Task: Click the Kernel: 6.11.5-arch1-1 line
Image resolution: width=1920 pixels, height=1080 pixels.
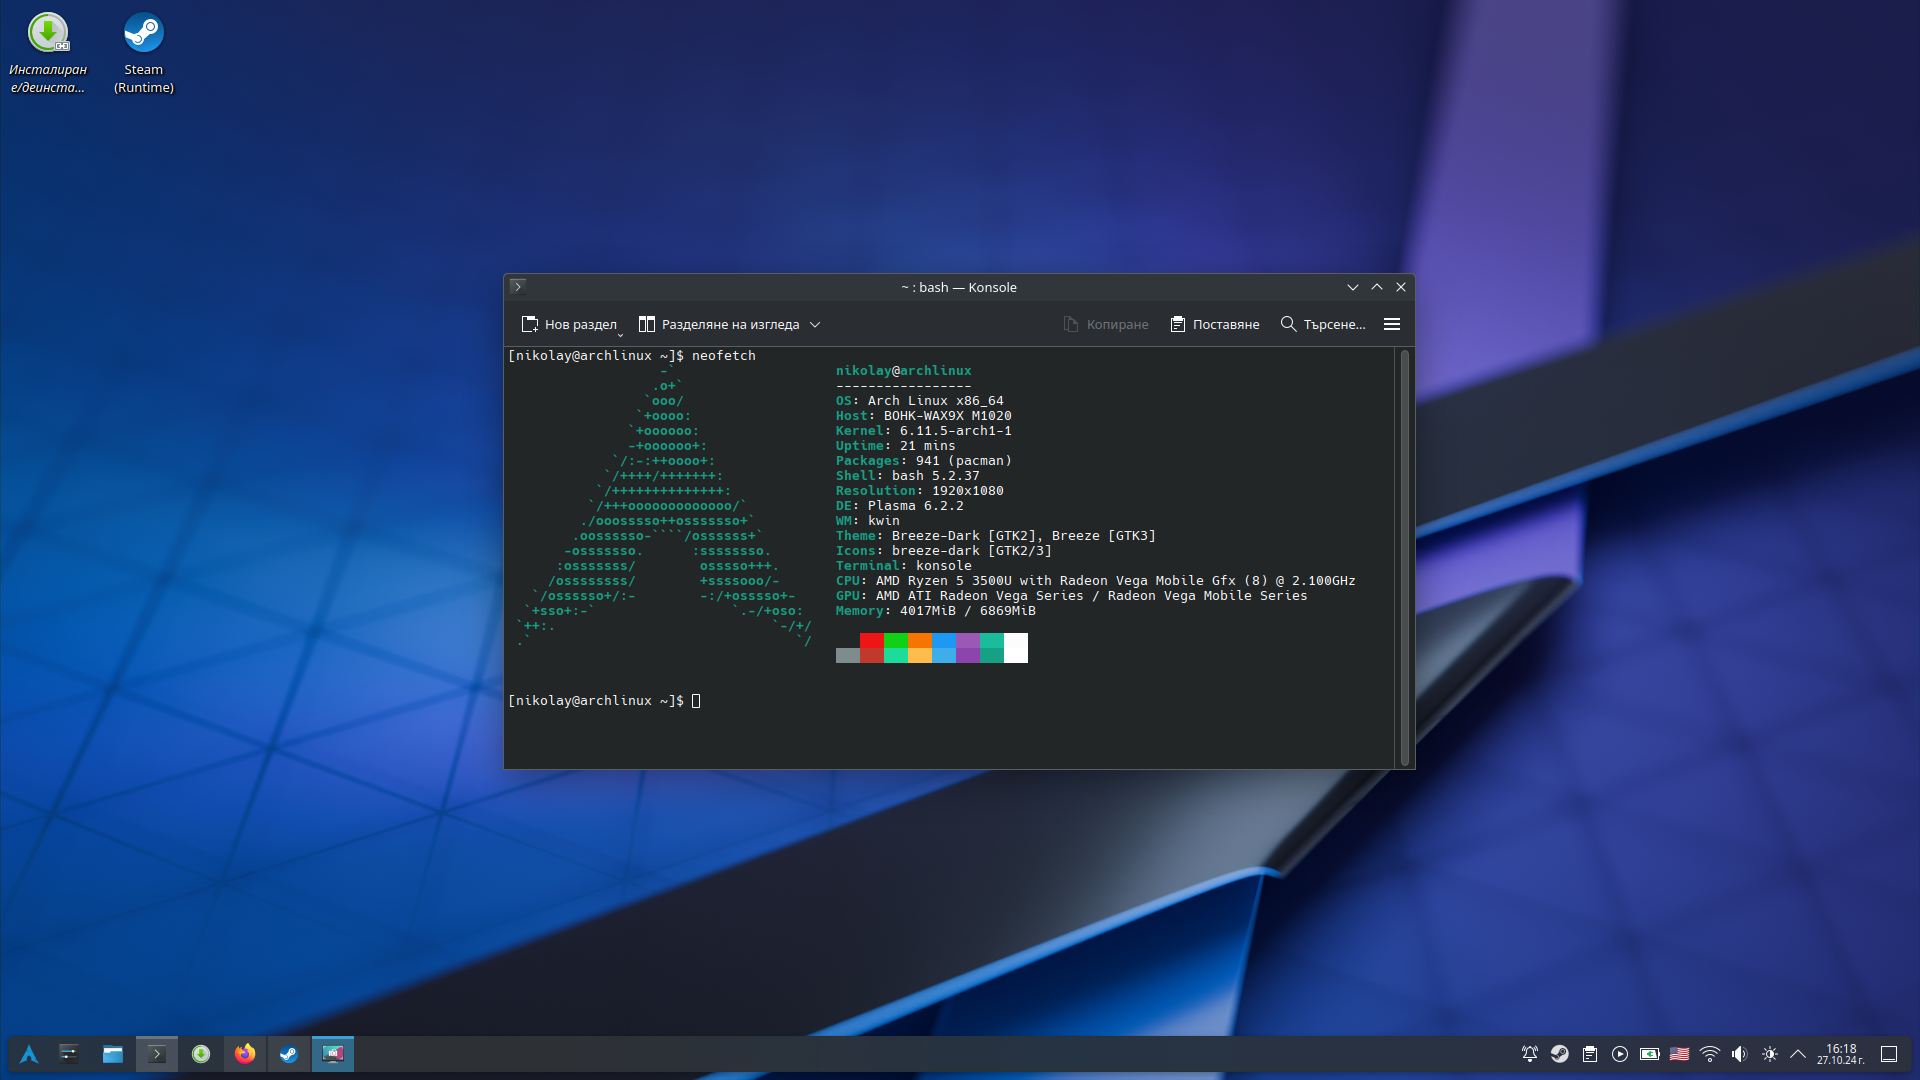Action: coord(924,431)
